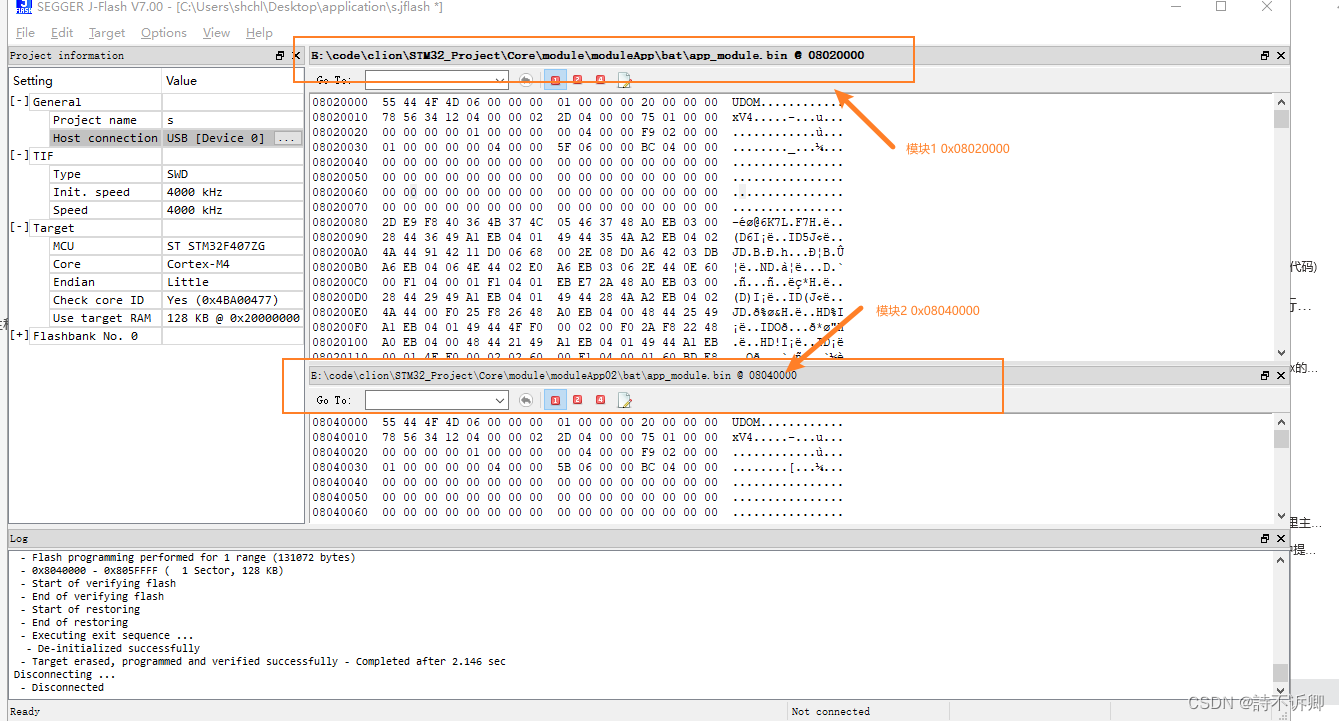
Task: Set 4-byte view in the 08040000 pane
Action: point(600,400)
